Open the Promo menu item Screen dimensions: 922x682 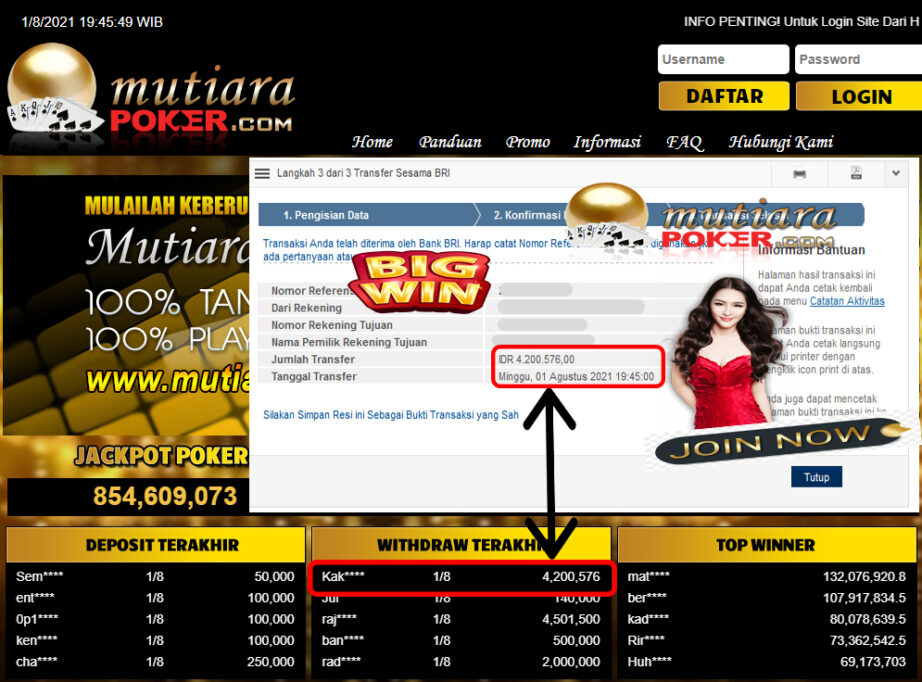(x=527, y=142)
